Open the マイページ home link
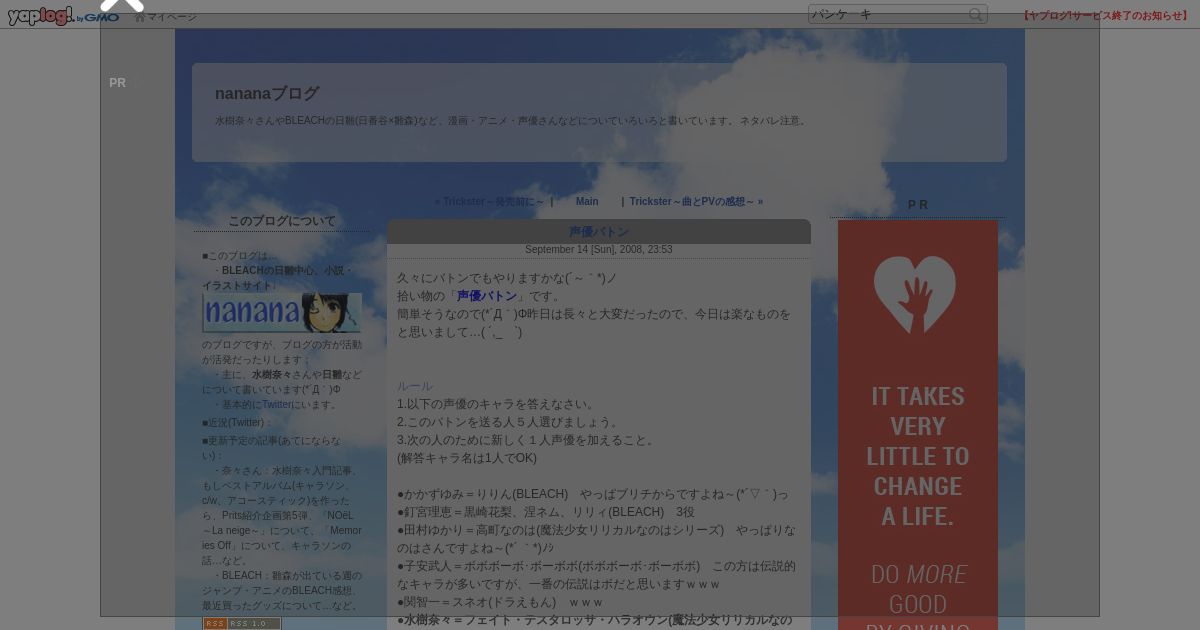 point(166,17)
